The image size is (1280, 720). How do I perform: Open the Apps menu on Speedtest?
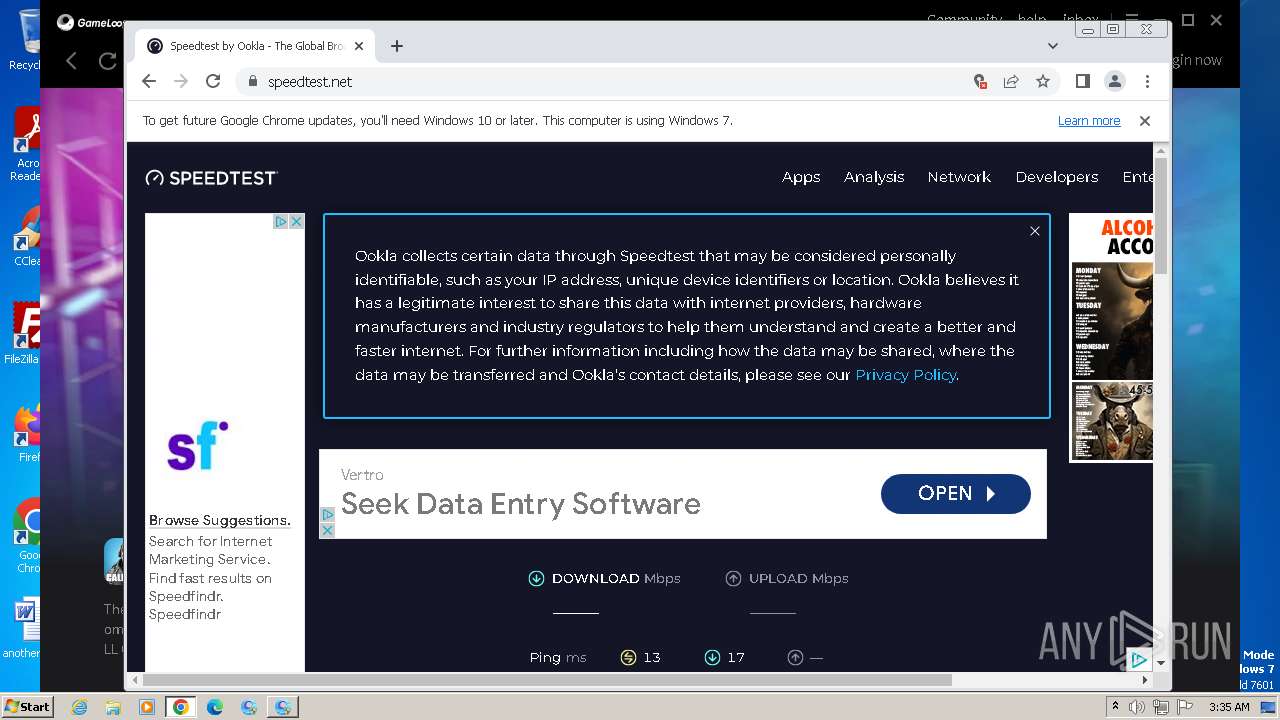[x=801, y=177]
